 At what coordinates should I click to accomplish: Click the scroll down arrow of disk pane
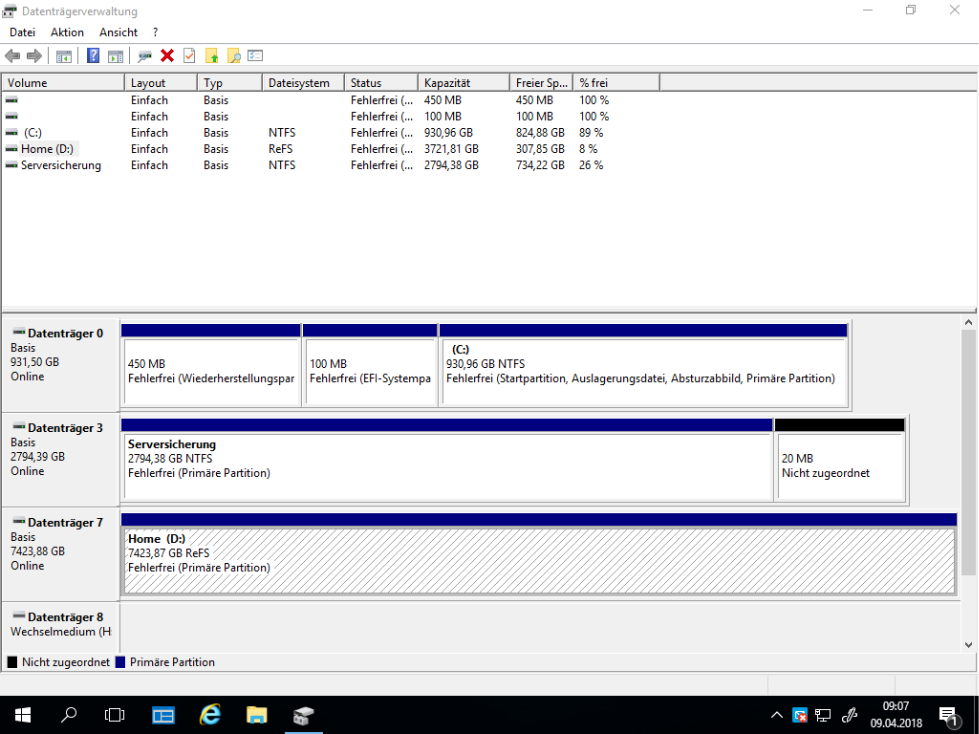click(x=968, y=646)
